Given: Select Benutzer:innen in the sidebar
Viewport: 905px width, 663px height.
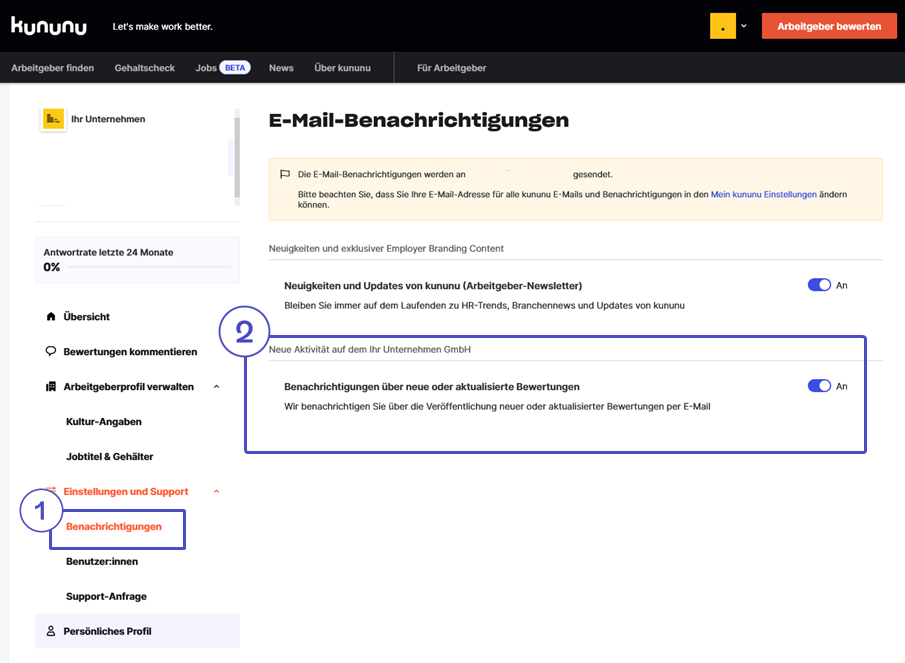Looking at the screenshot, I should pyautogui.click(x=102, y=562).
